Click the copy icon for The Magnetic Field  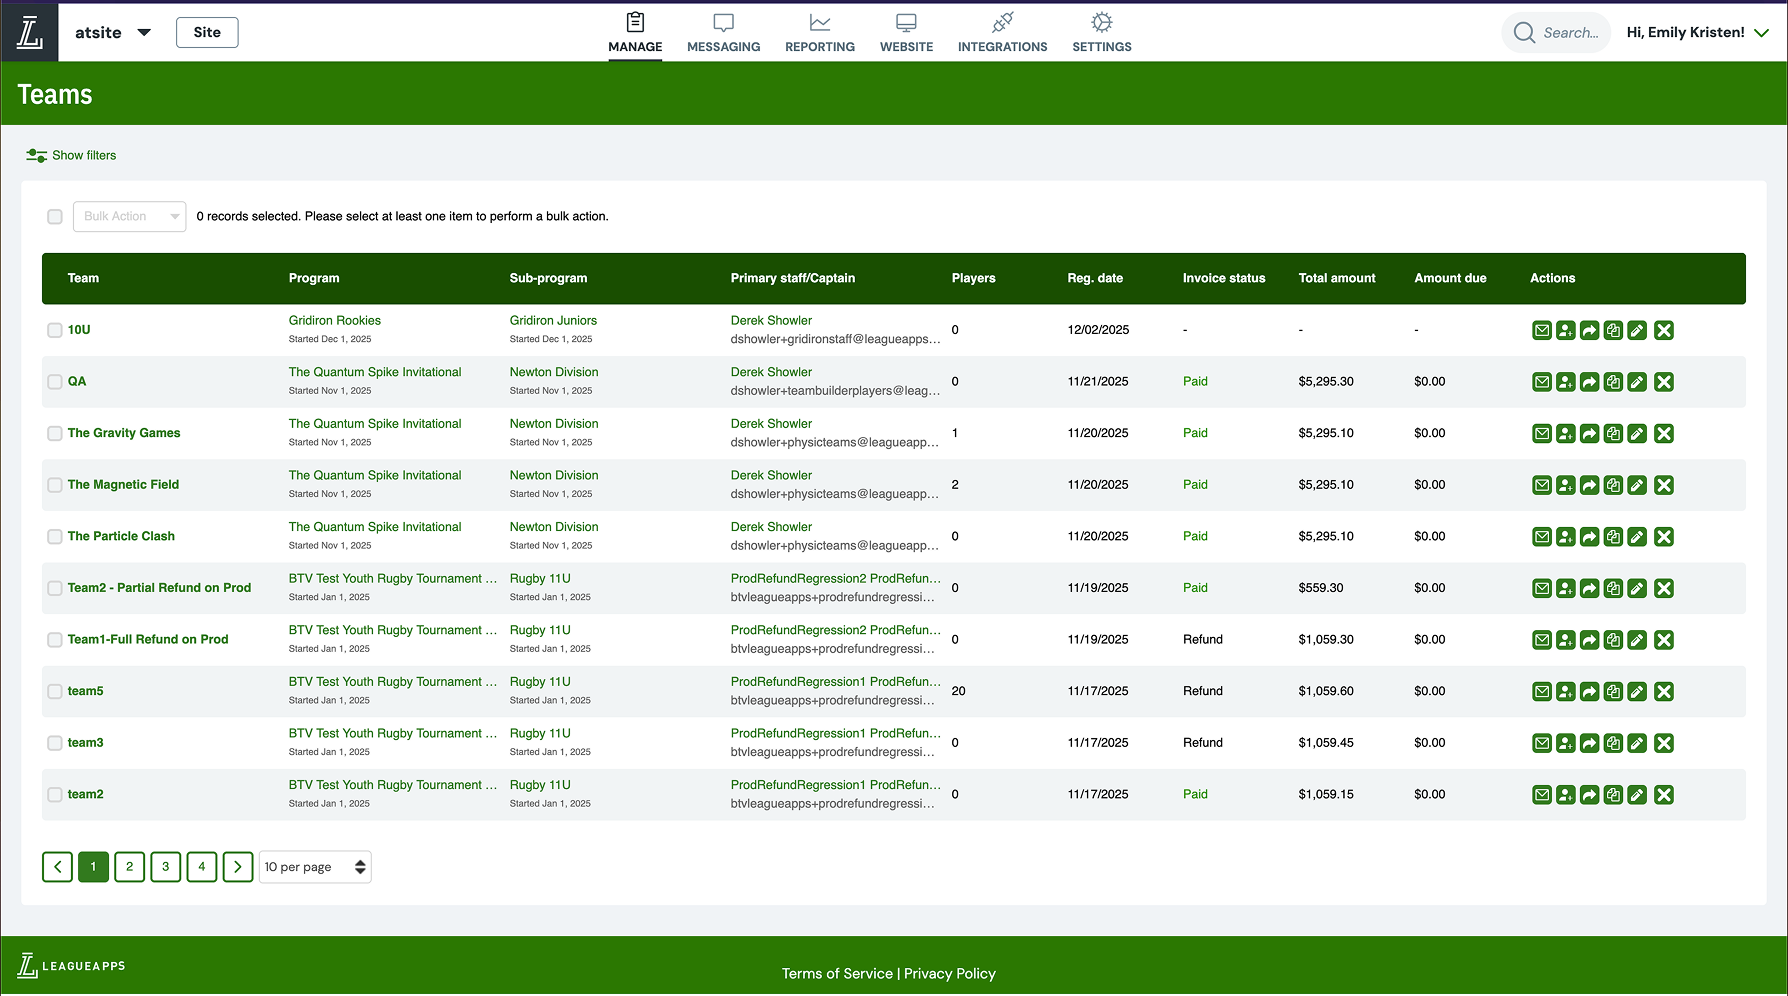pos(1613,485)
